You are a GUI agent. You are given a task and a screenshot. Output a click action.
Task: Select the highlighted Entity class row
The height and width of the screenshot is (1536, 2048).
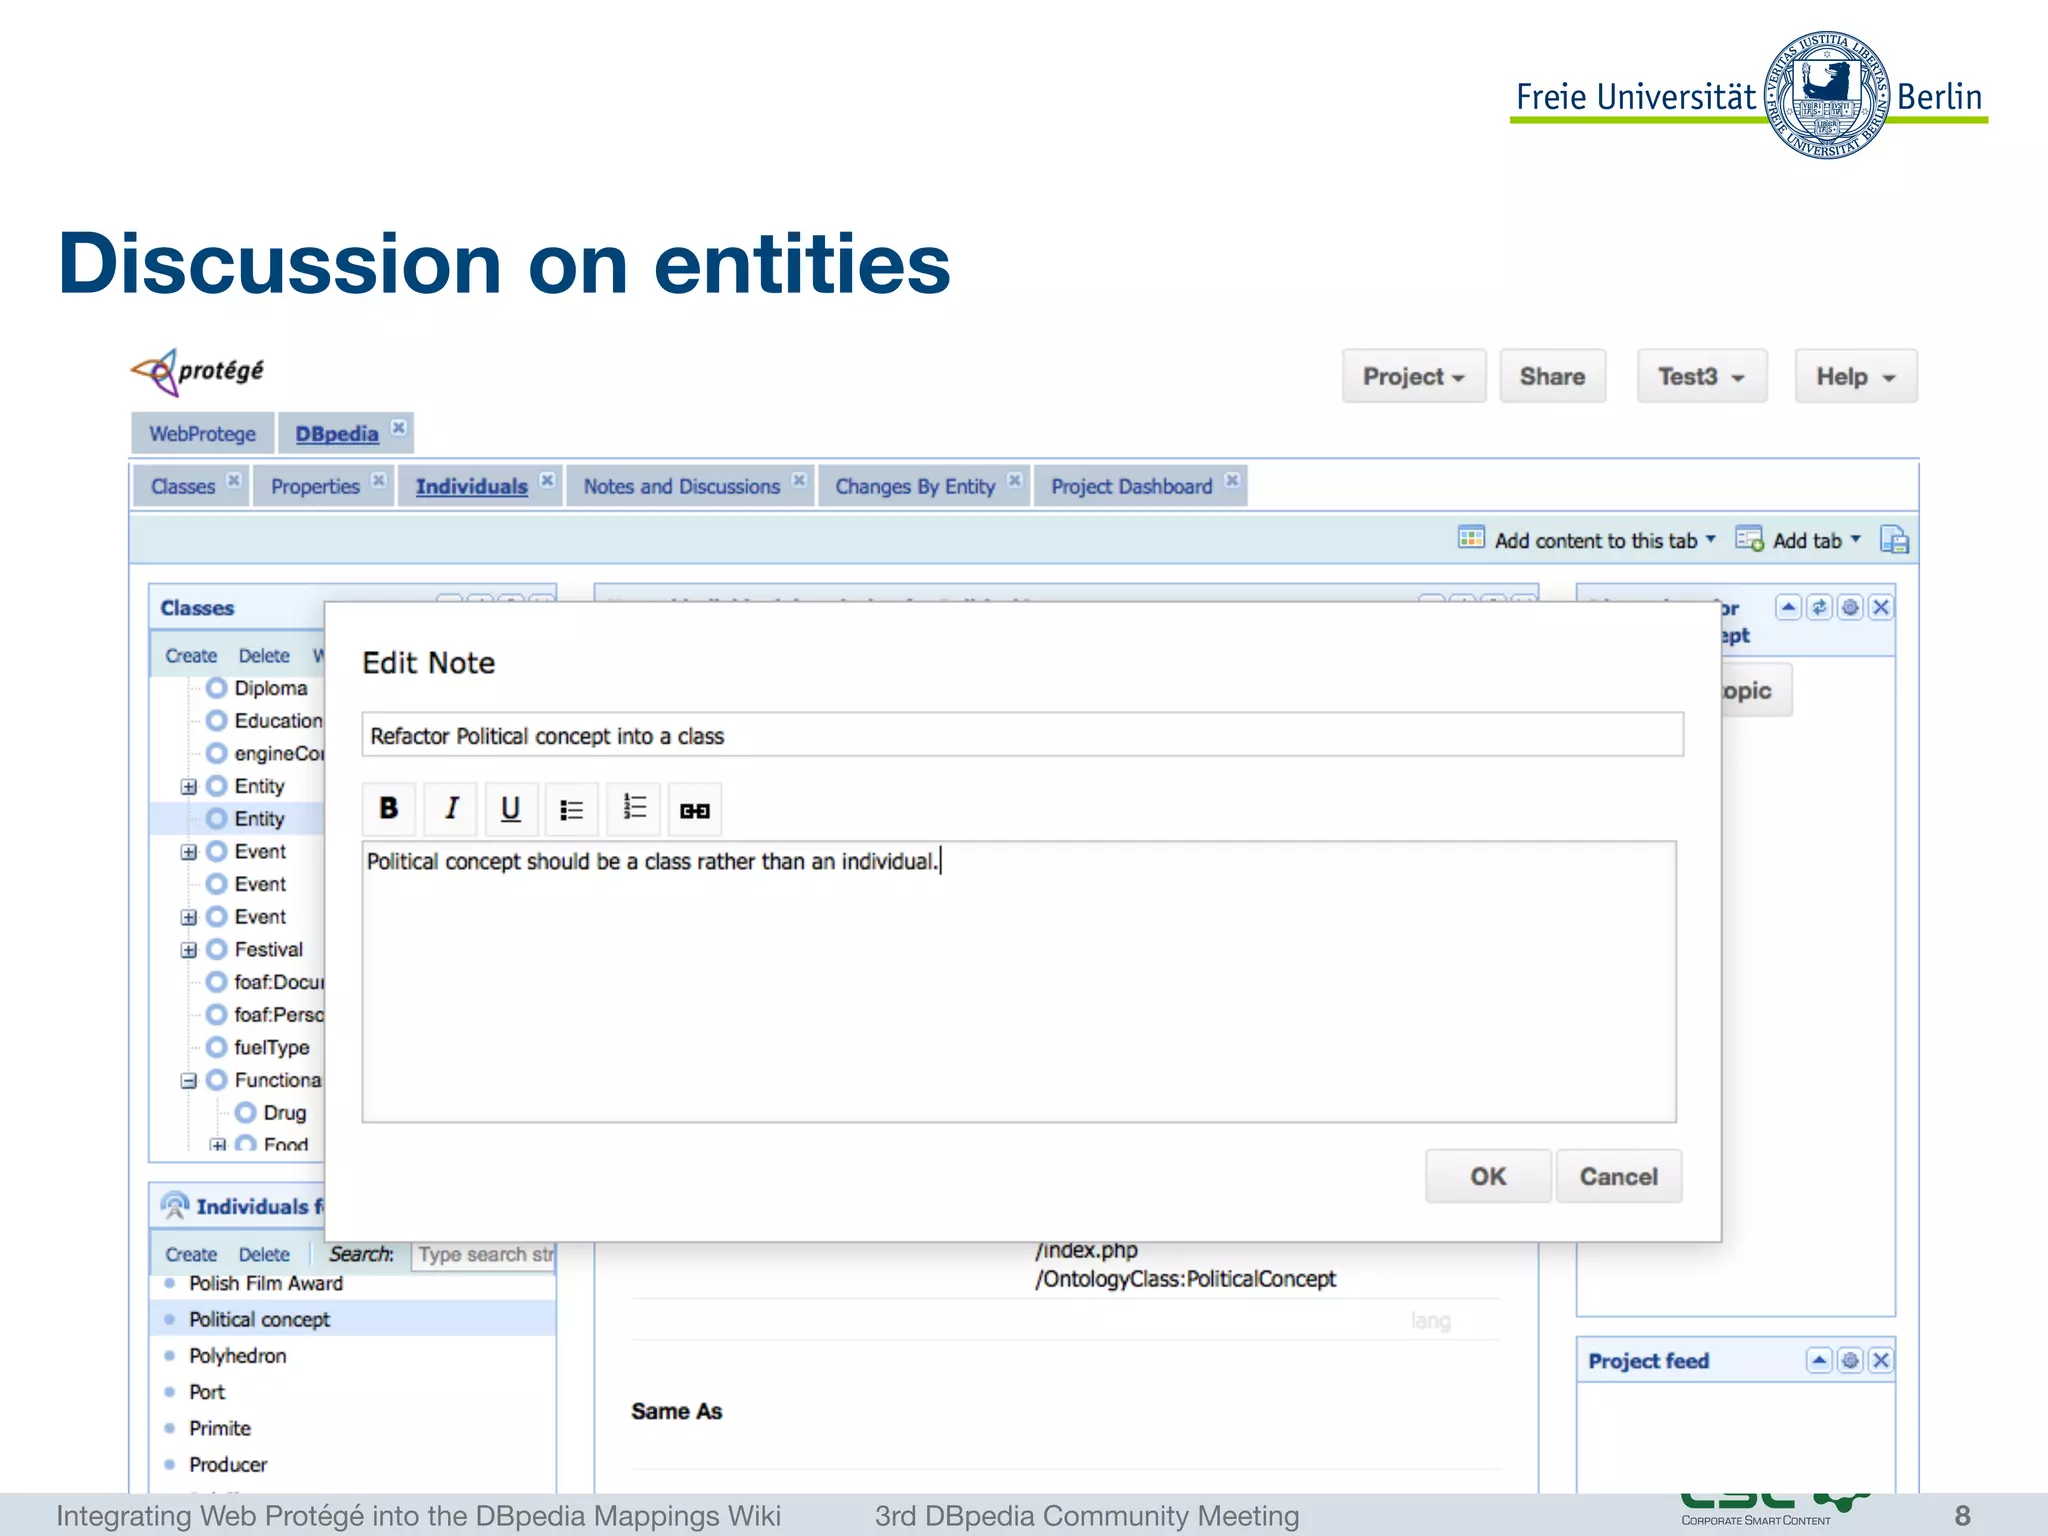[238, 819]
